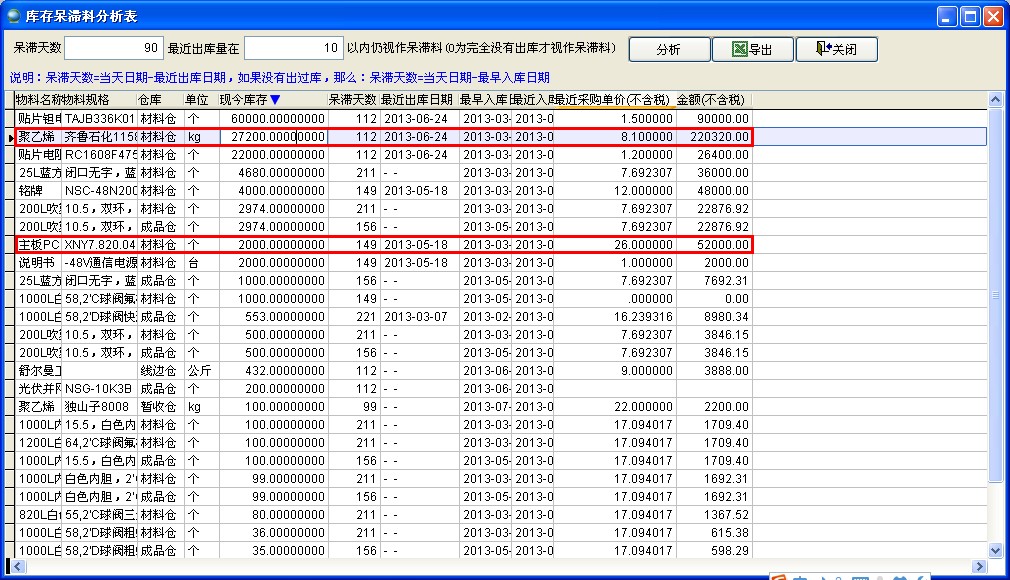
Task: Click the current row indicator arrow
Action: [10, 137]
